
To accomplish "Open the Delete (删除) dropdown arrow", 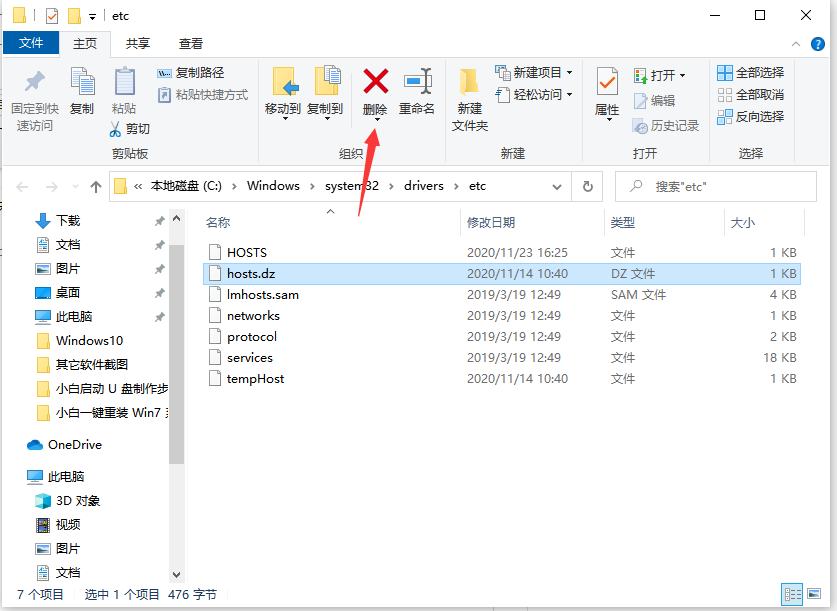I will tap(376, 120).
